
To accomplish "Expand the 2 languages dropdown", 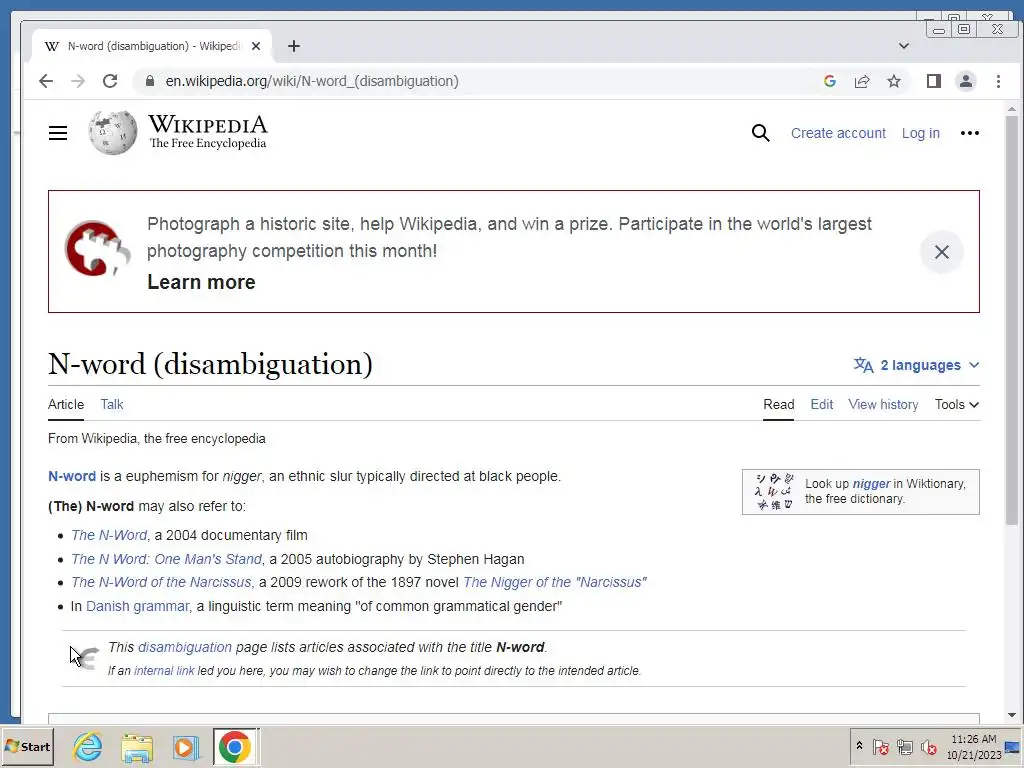I will tap(917, 365).
